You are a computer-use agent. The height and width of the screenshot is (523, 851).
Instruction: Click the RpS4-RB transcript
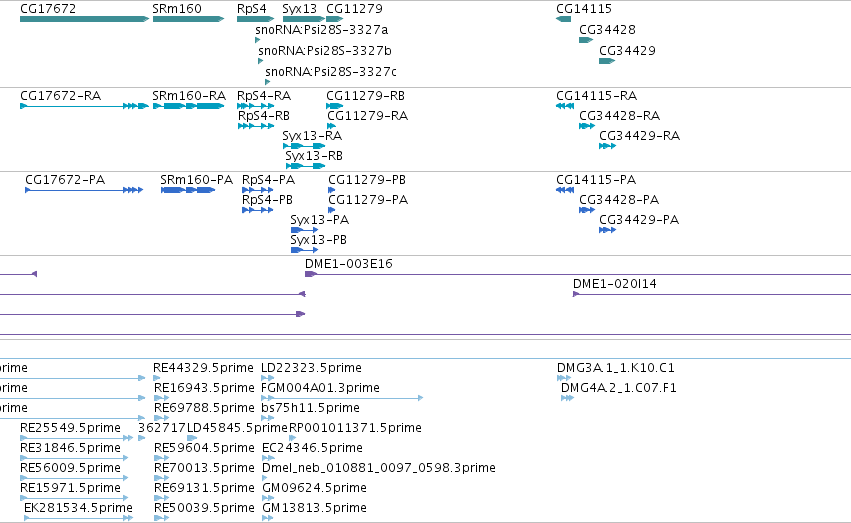click(x=256, y=126)
